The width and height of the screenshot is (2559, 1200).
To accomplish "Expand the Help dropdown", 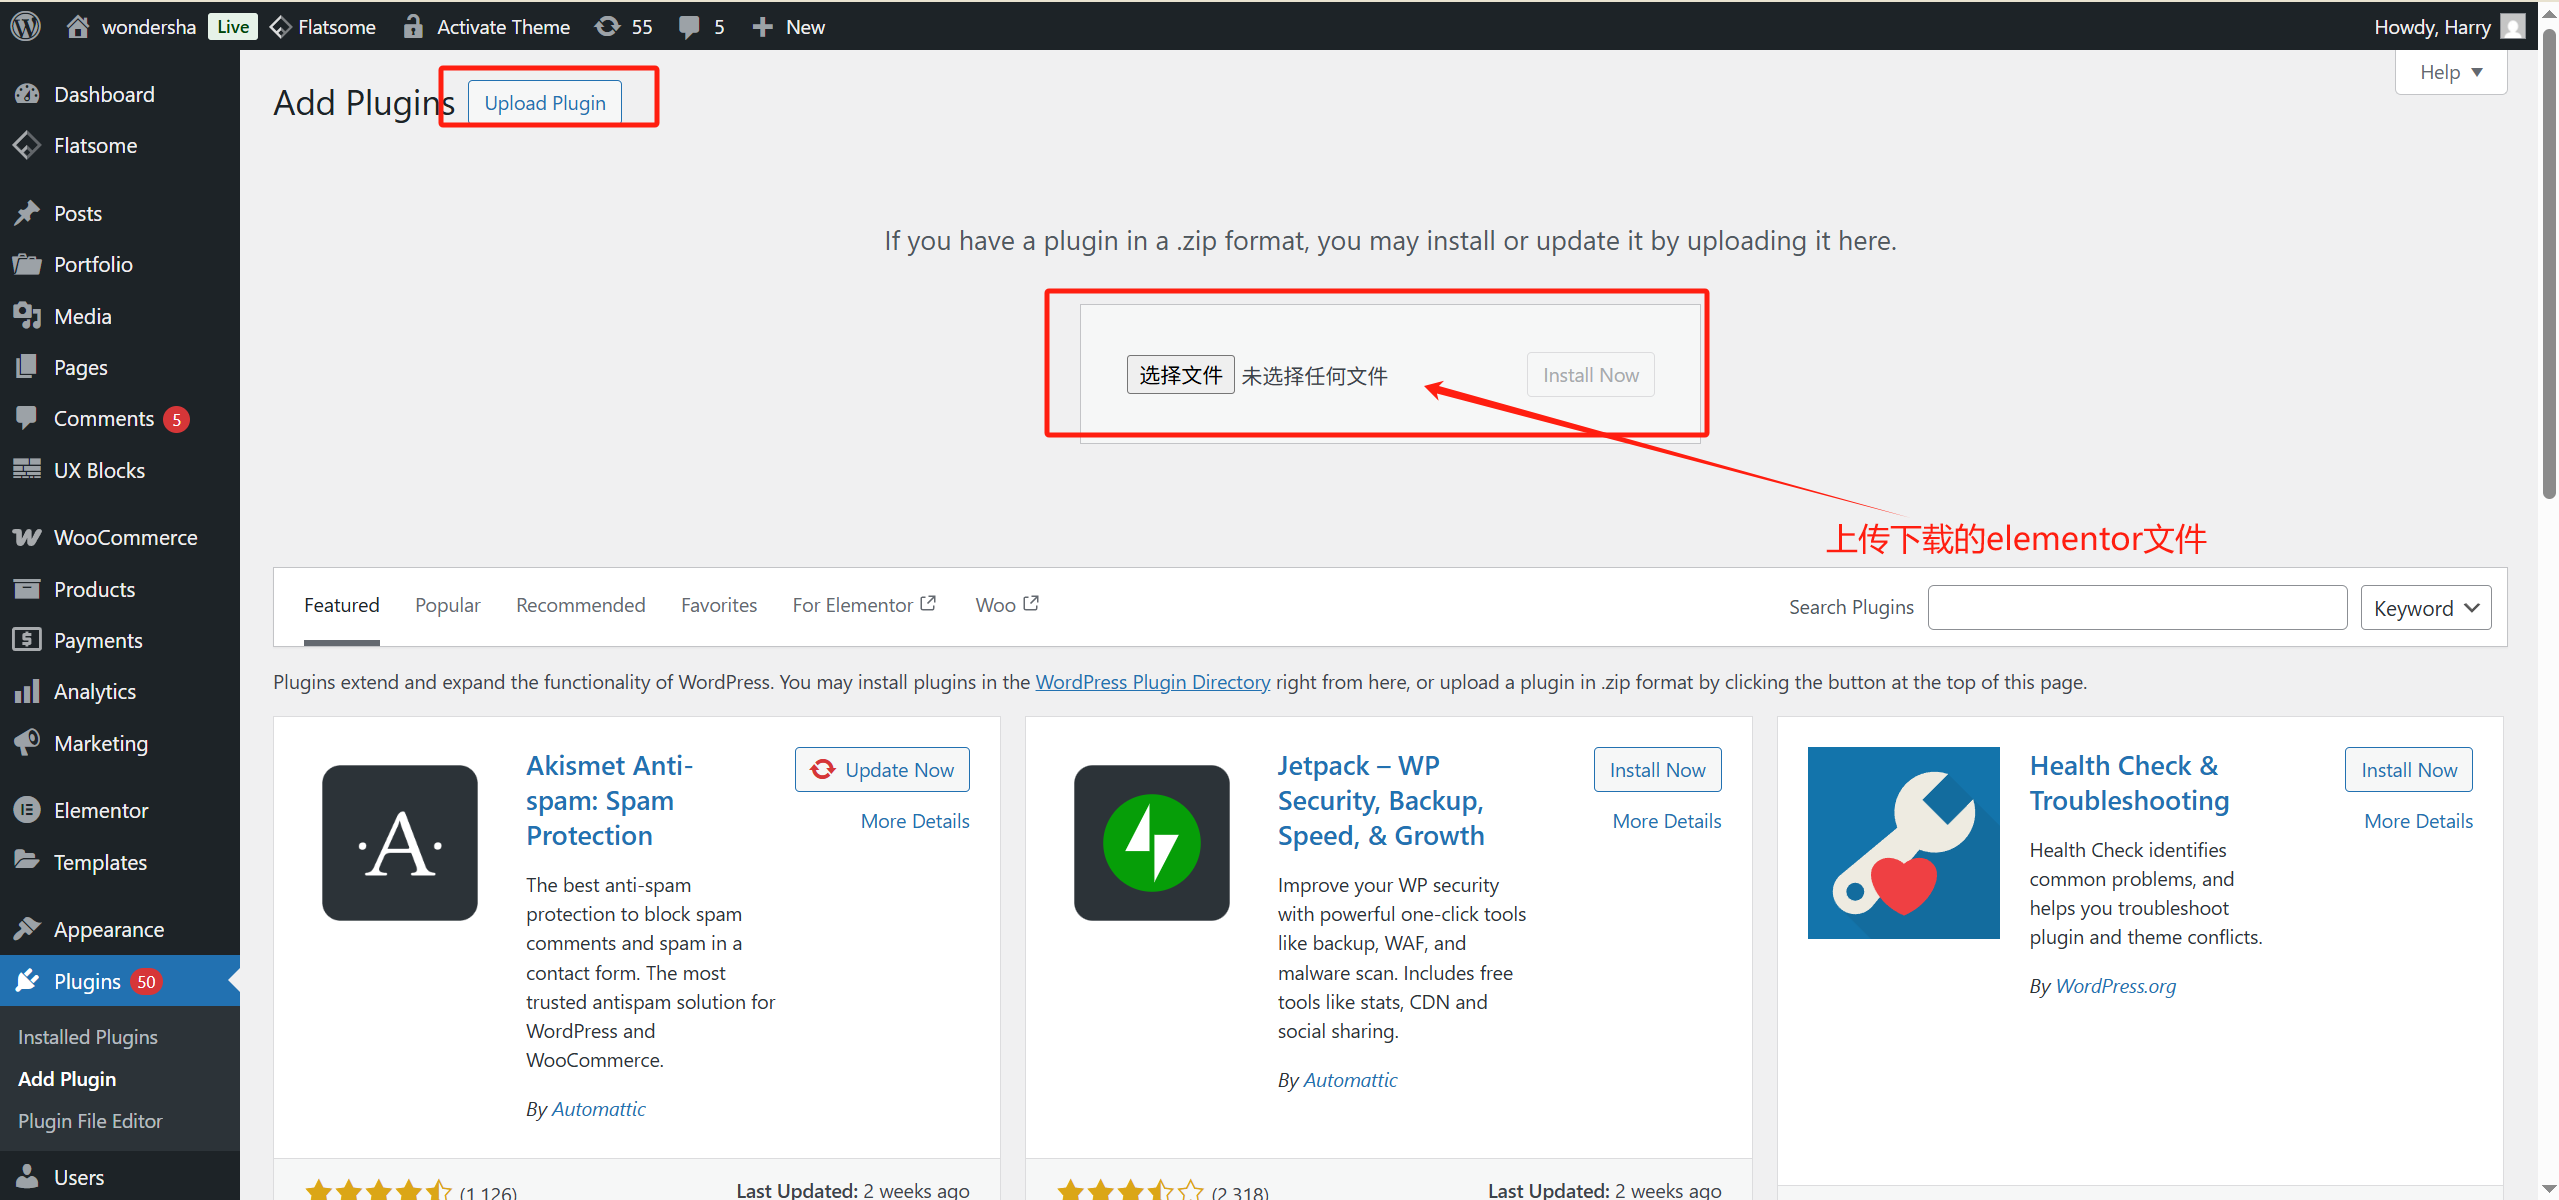I will point(2449,72).
